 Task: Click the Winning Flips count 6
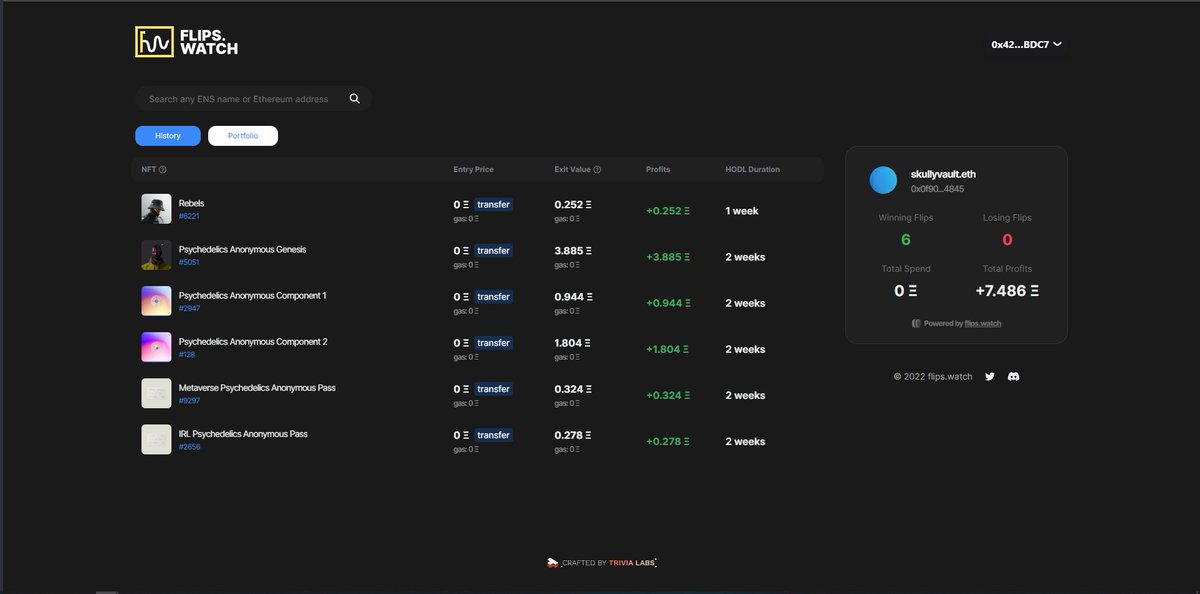point(906,240)
